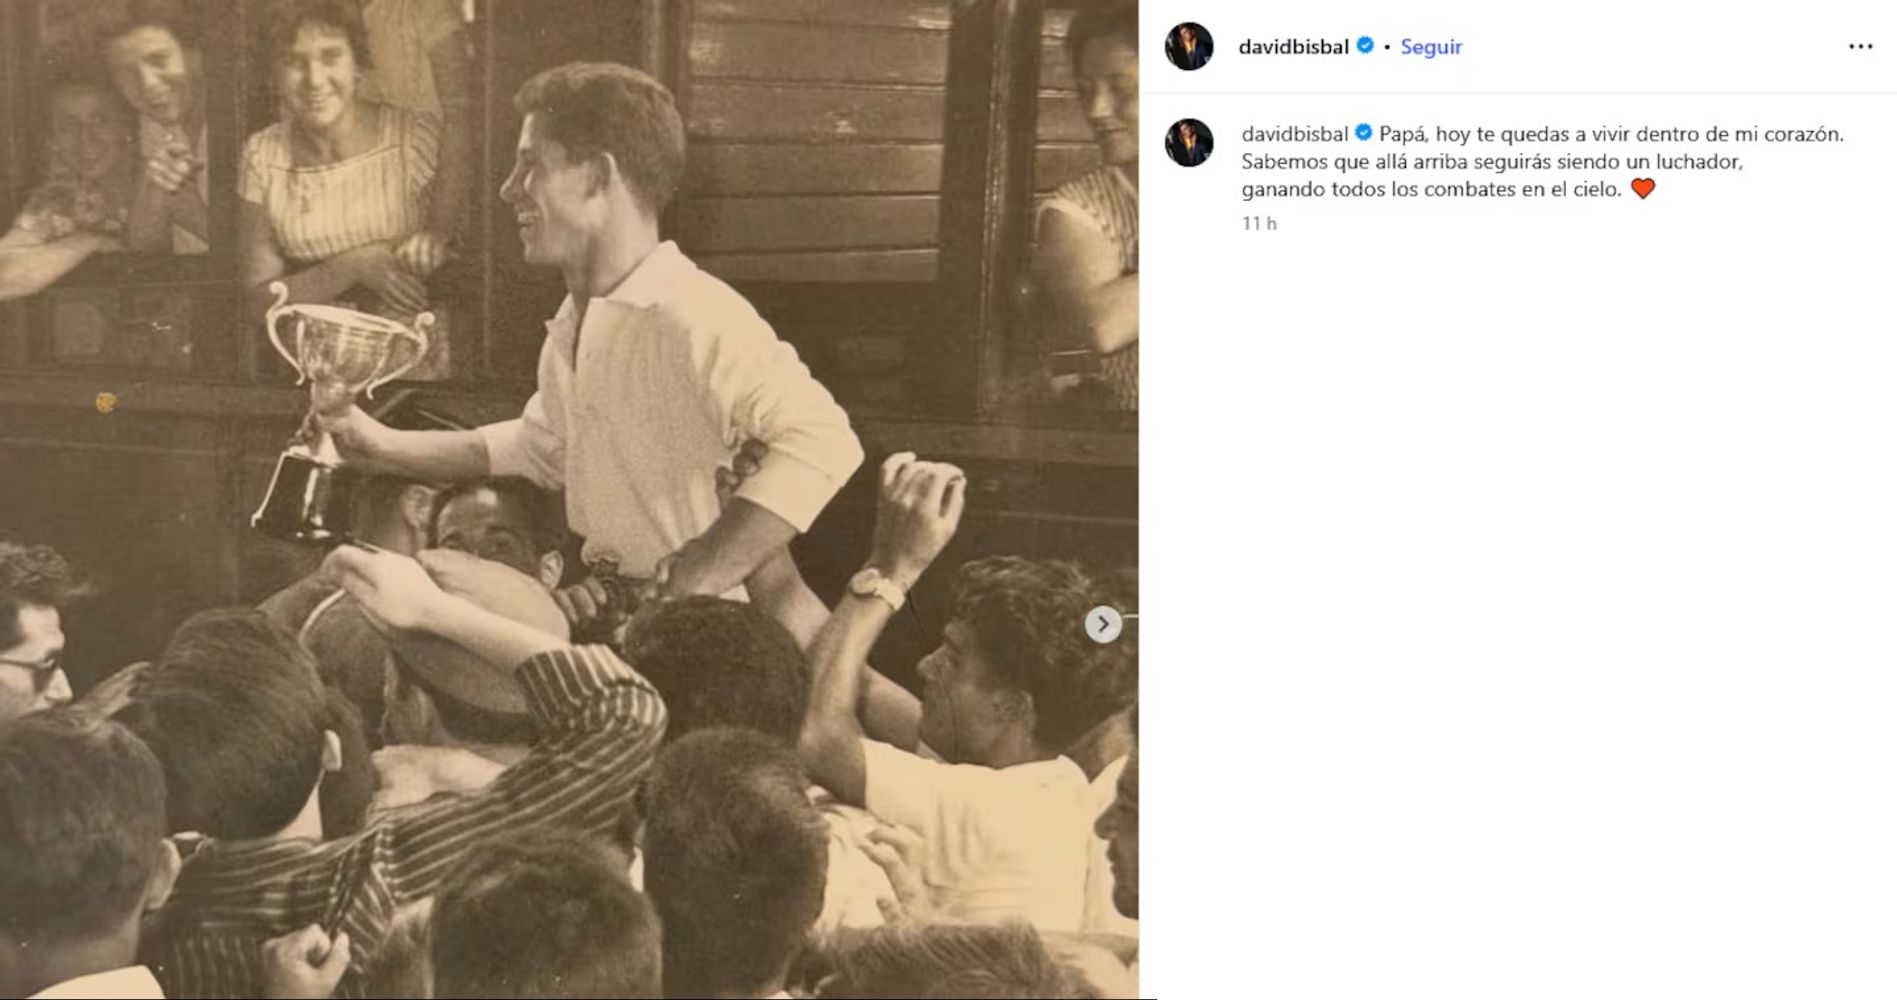This screenshot has height=1000, width=1897.
Task: Follow davidbisbal with the Seguir button
Action: point(1431,47)
